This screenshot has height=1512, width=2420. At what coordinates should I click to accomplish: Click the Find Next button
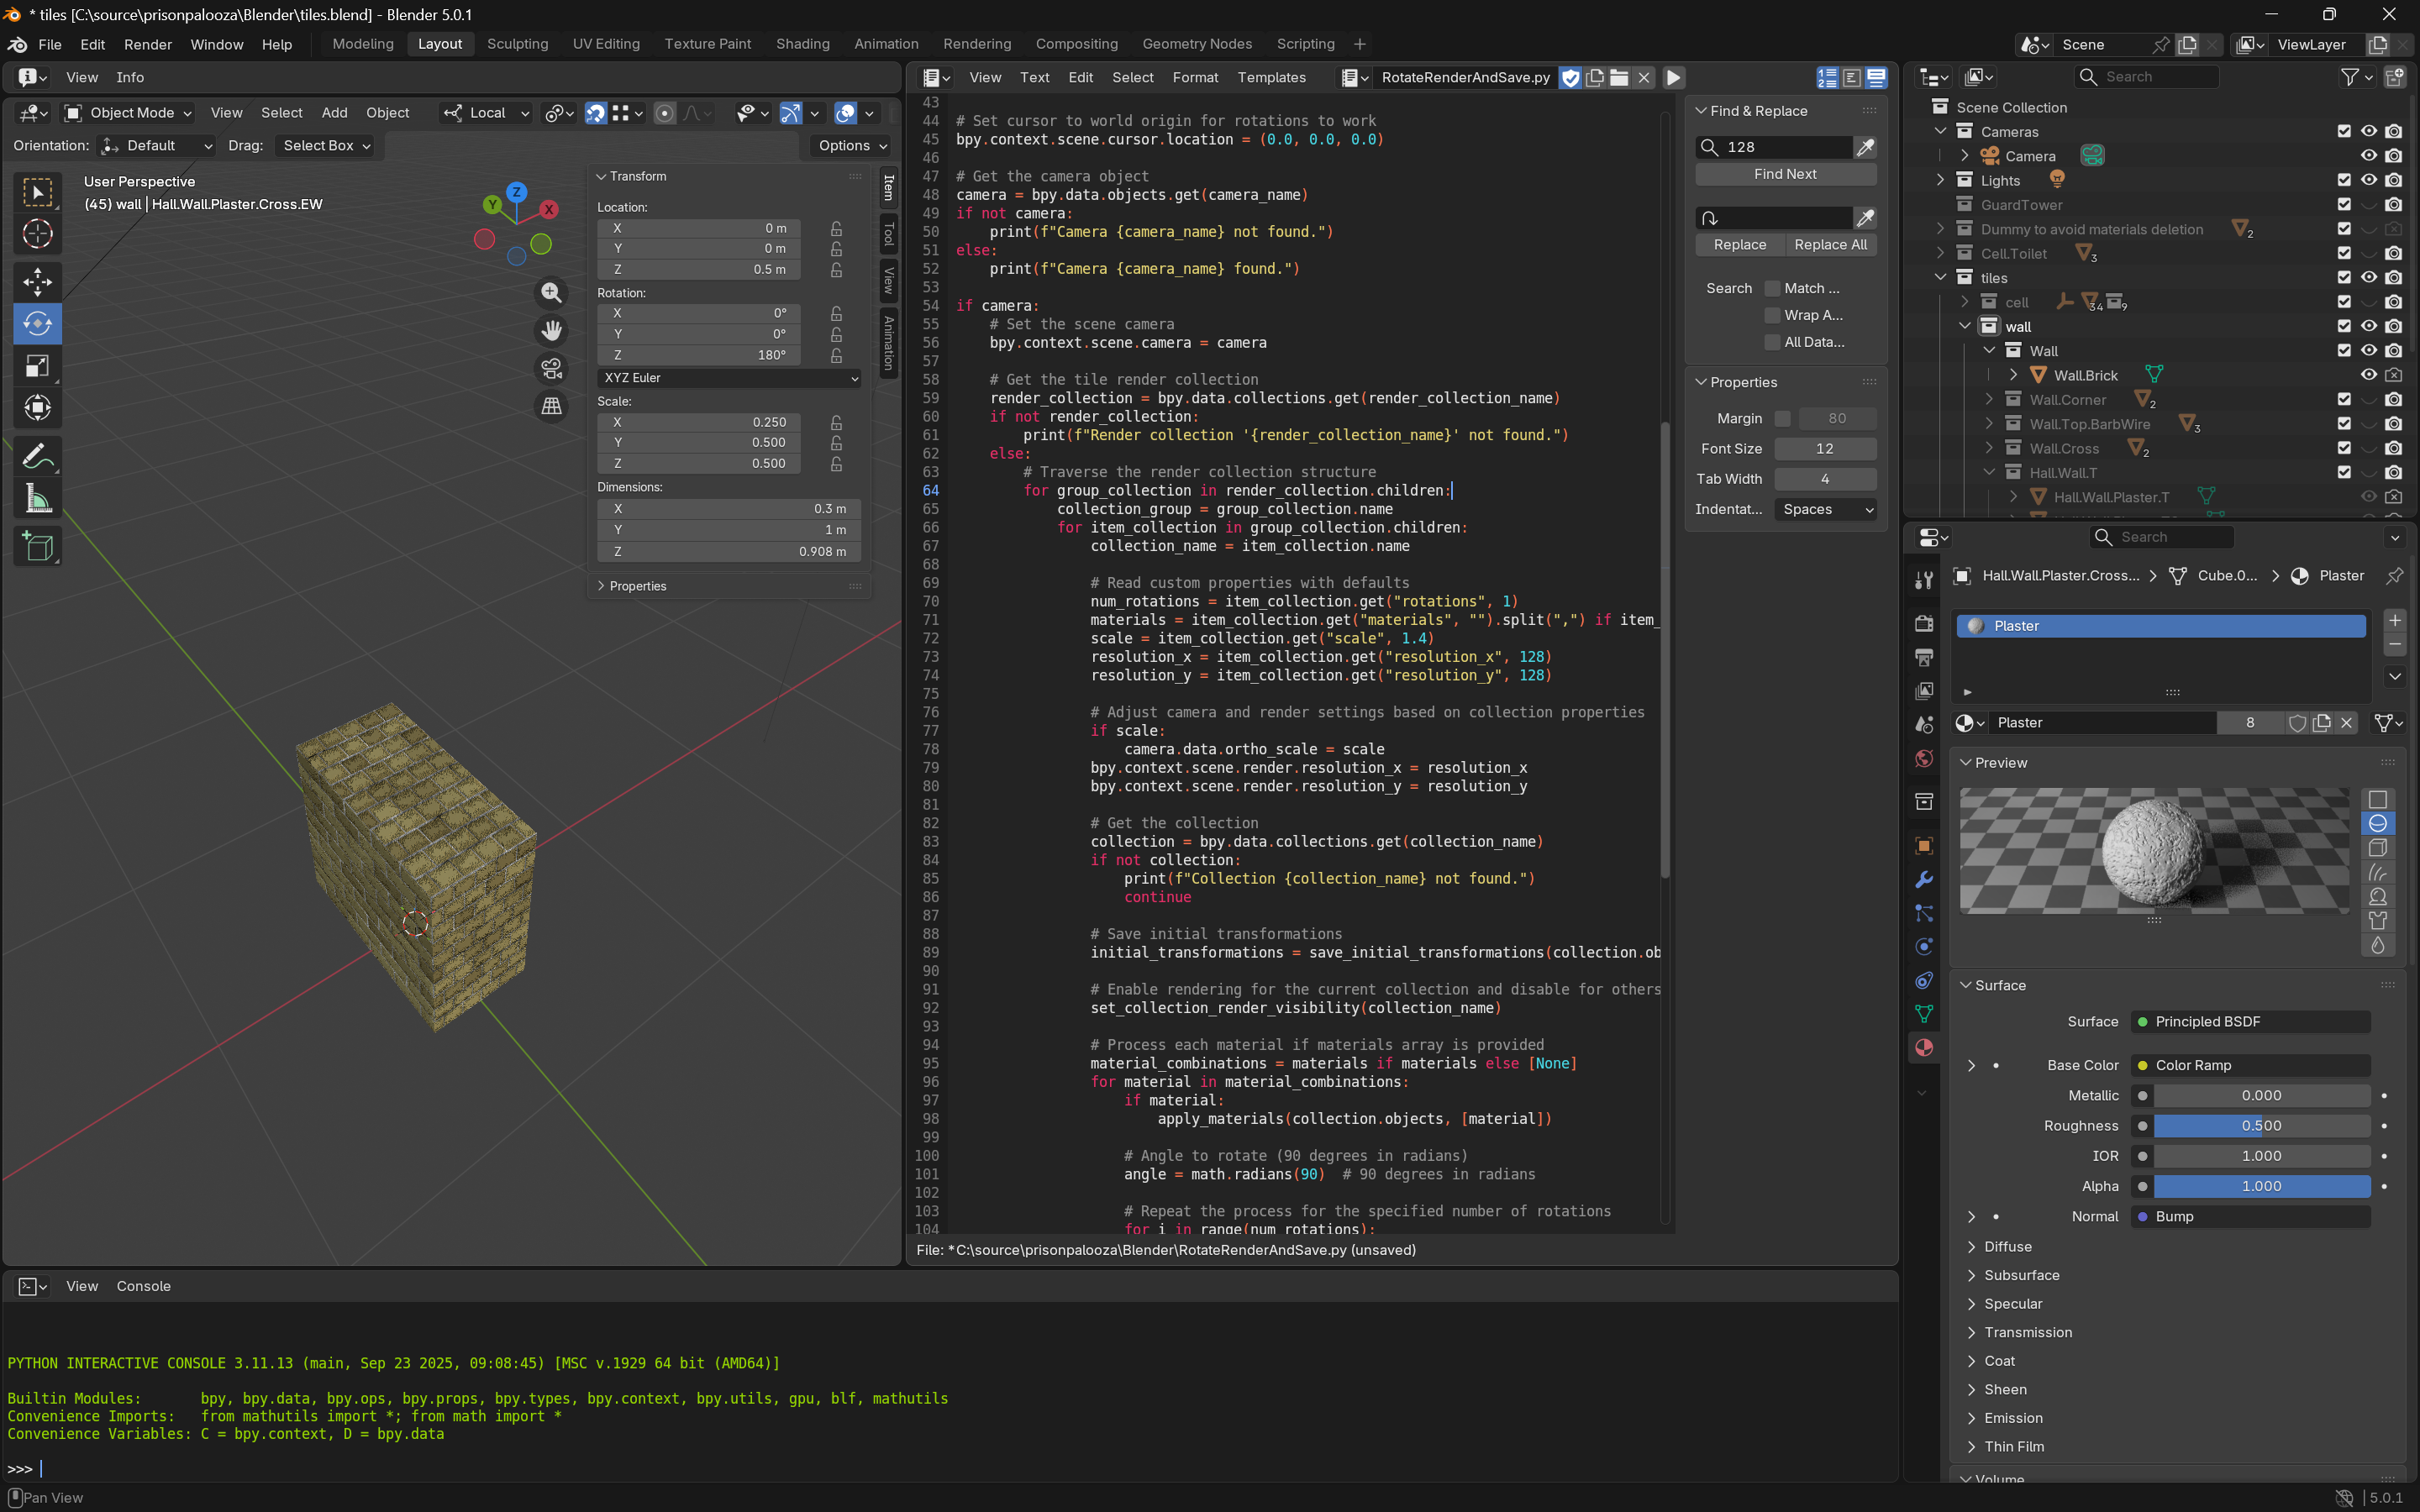1785,174
